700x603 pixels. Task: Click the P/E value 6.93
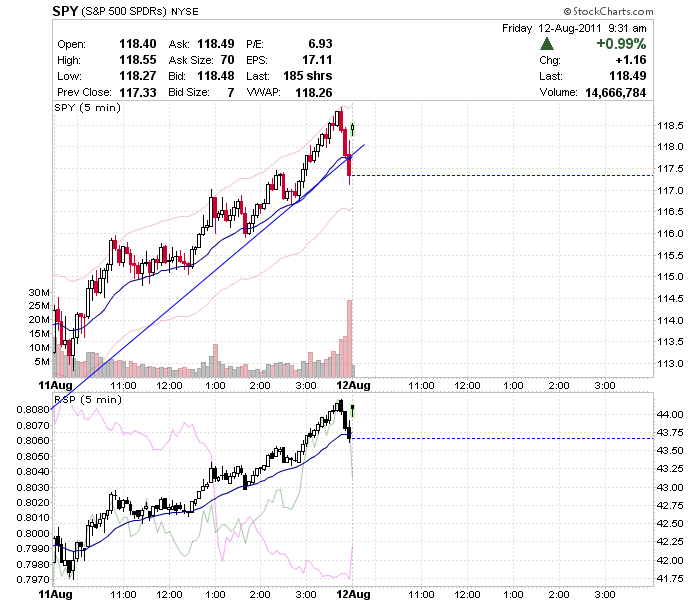click(x=320, y=44)
